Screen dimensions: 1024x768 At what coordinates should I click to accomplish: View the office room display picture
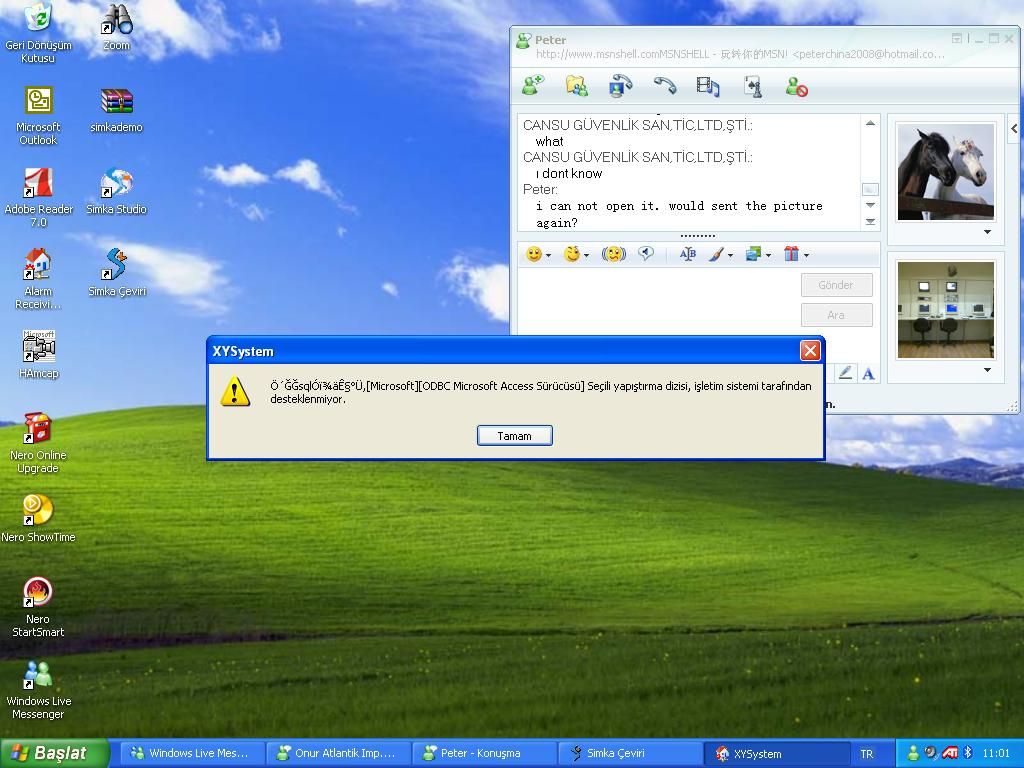click(946, 310)
